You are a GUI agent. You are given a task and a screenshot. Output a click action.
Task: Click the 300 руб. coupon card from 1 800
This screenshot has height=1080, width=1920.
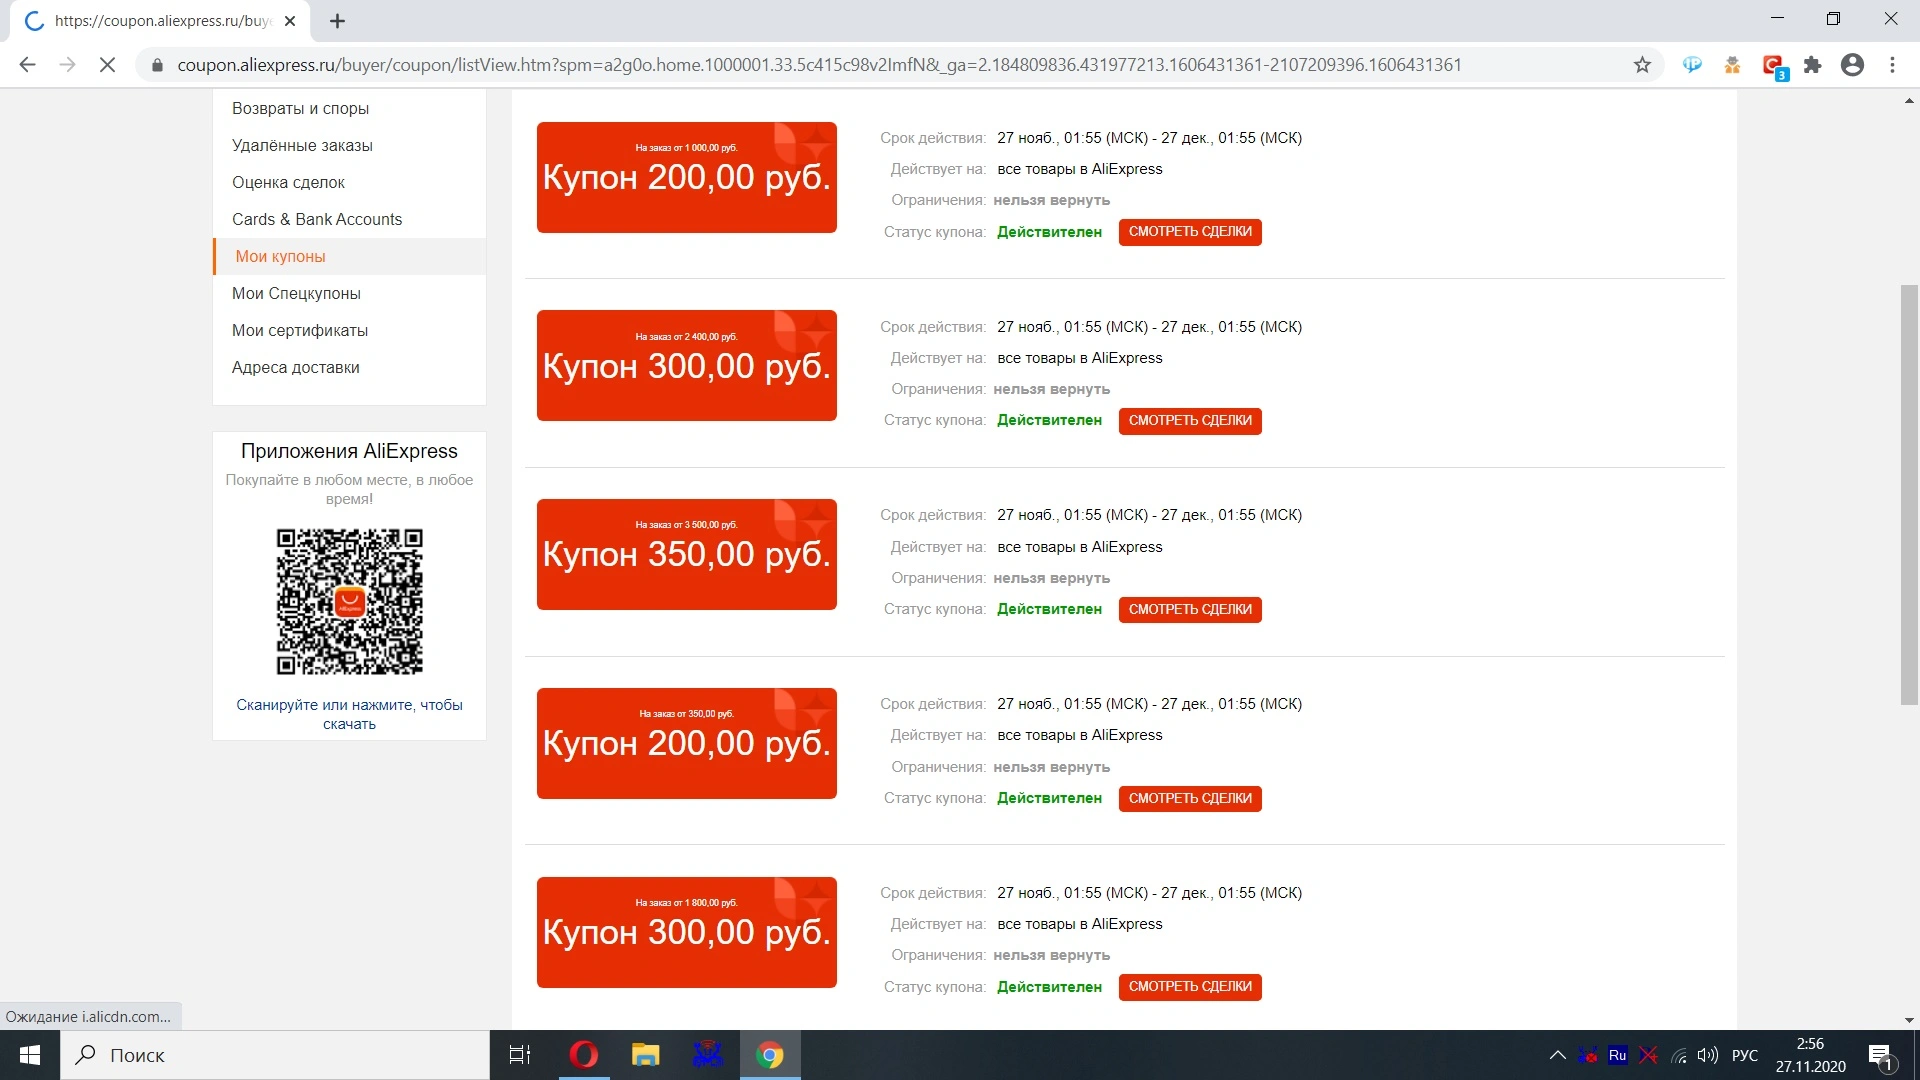687,932
